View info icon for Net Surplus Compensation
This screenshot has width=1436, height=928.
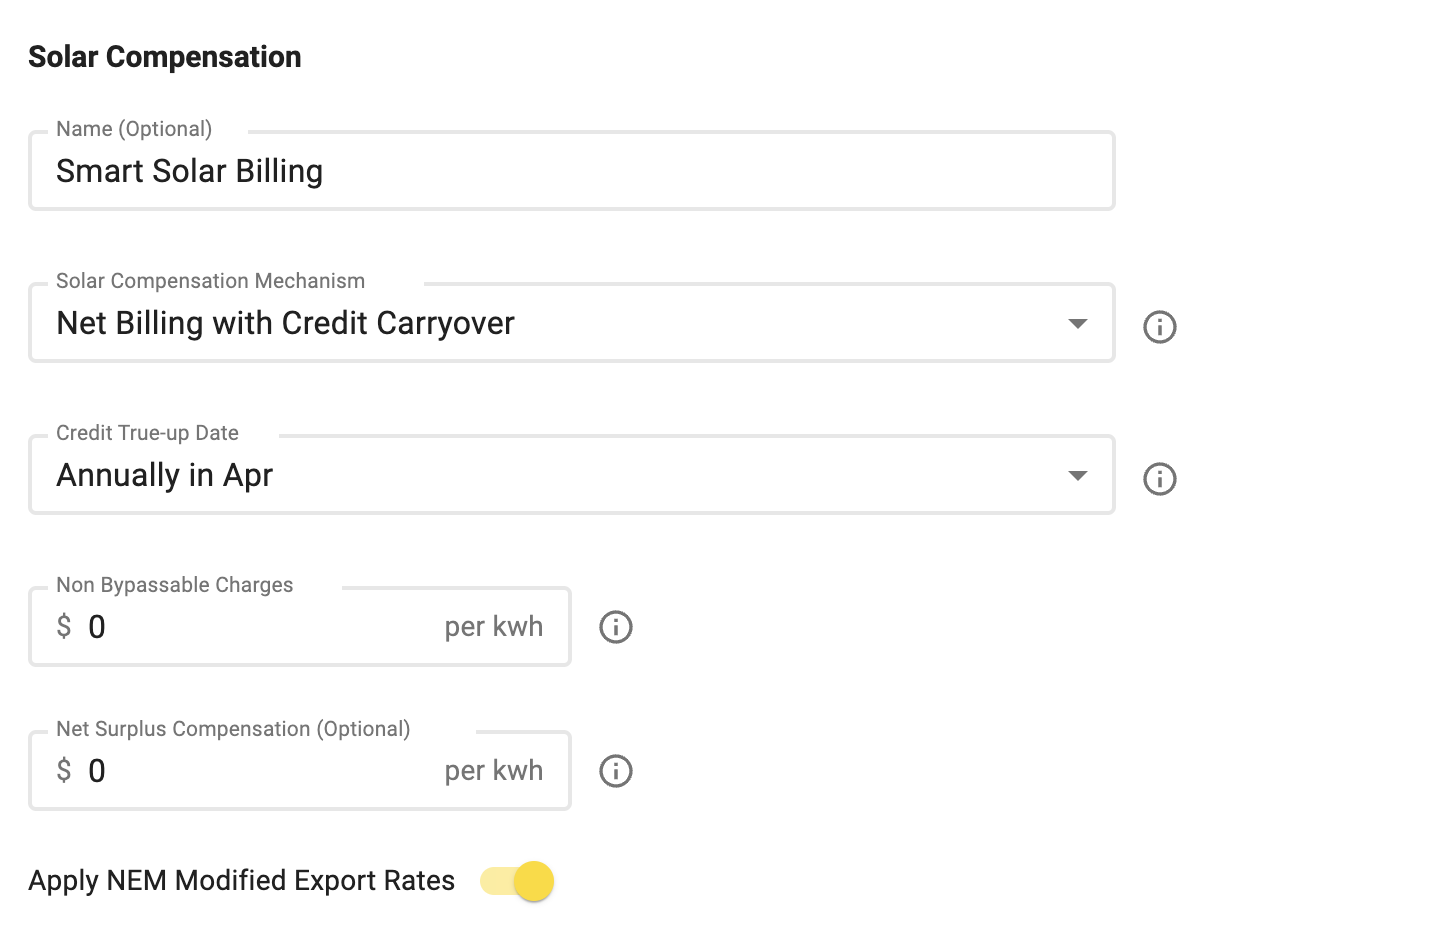point(615,771)
